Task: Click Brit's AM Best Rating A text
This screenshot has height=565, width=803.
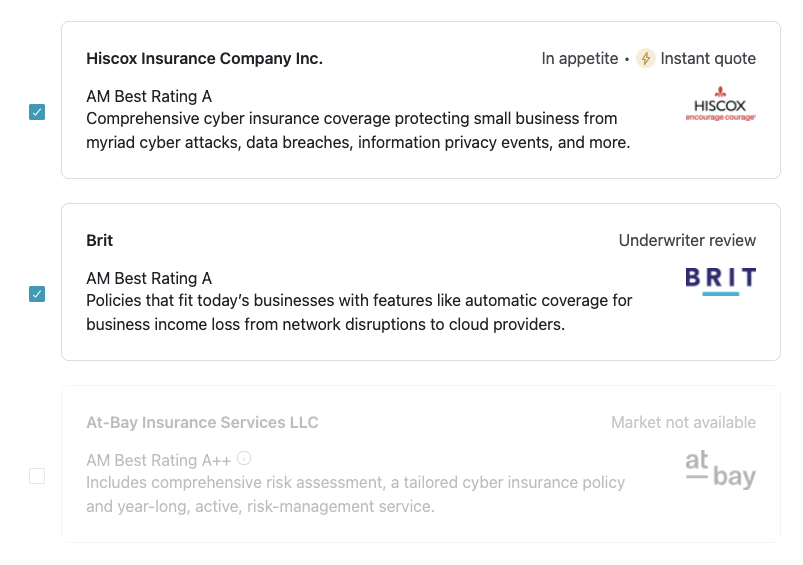Action: [149, 278]
